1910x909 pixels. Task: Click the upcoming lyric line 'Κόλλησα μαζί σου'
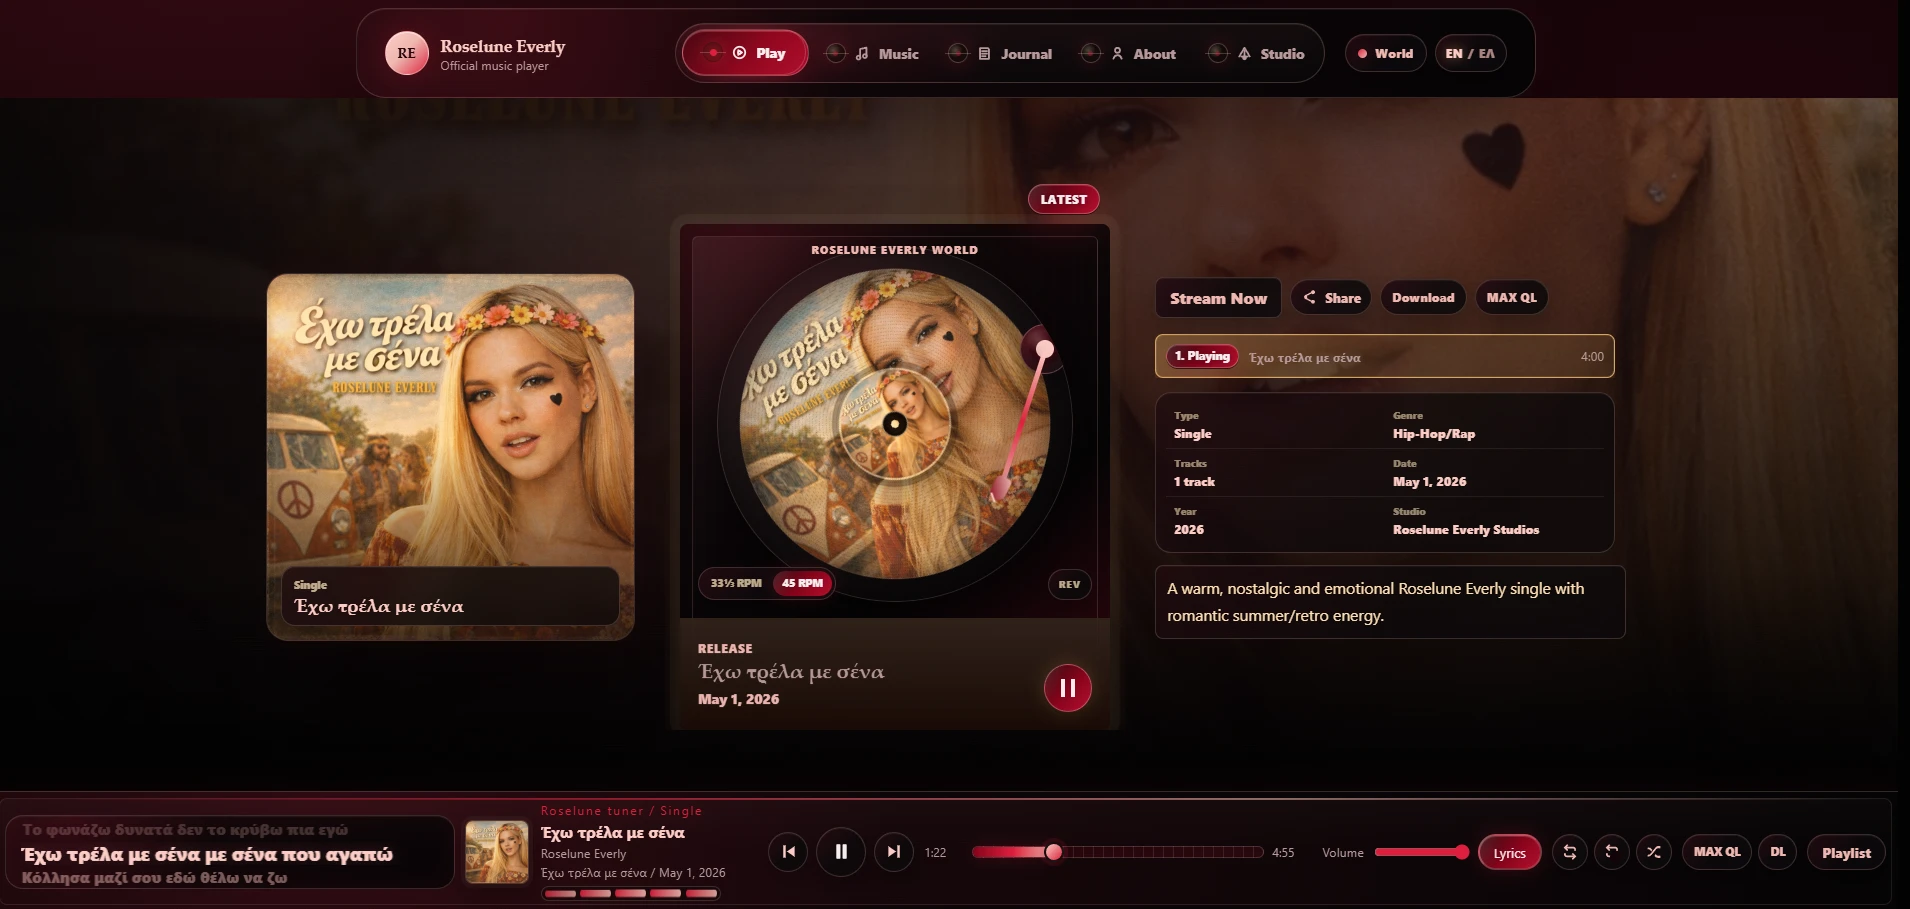154,878
